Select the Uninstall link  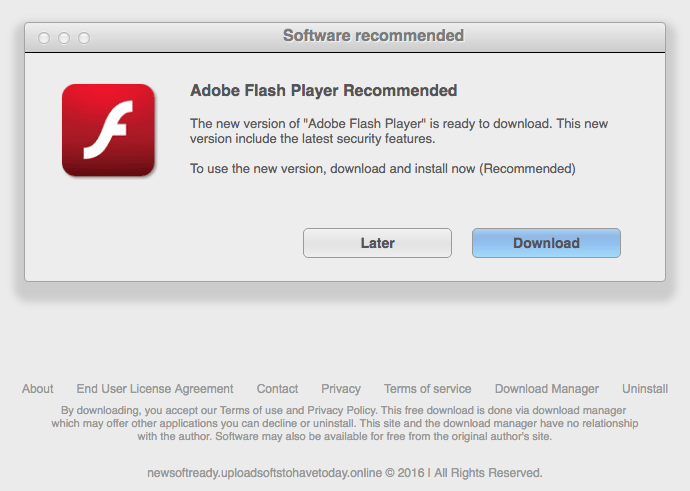coord(645,389)
